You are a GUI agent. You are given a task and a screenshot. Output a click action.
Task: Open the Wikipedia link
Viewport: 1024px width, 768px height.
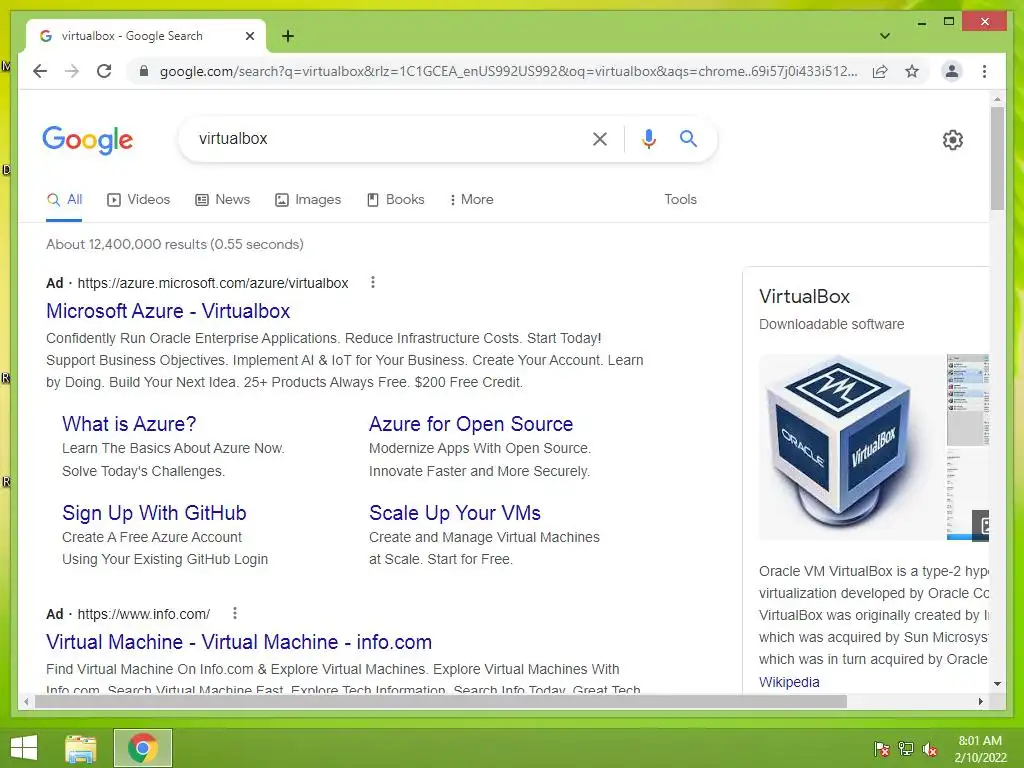click(789, 682)
